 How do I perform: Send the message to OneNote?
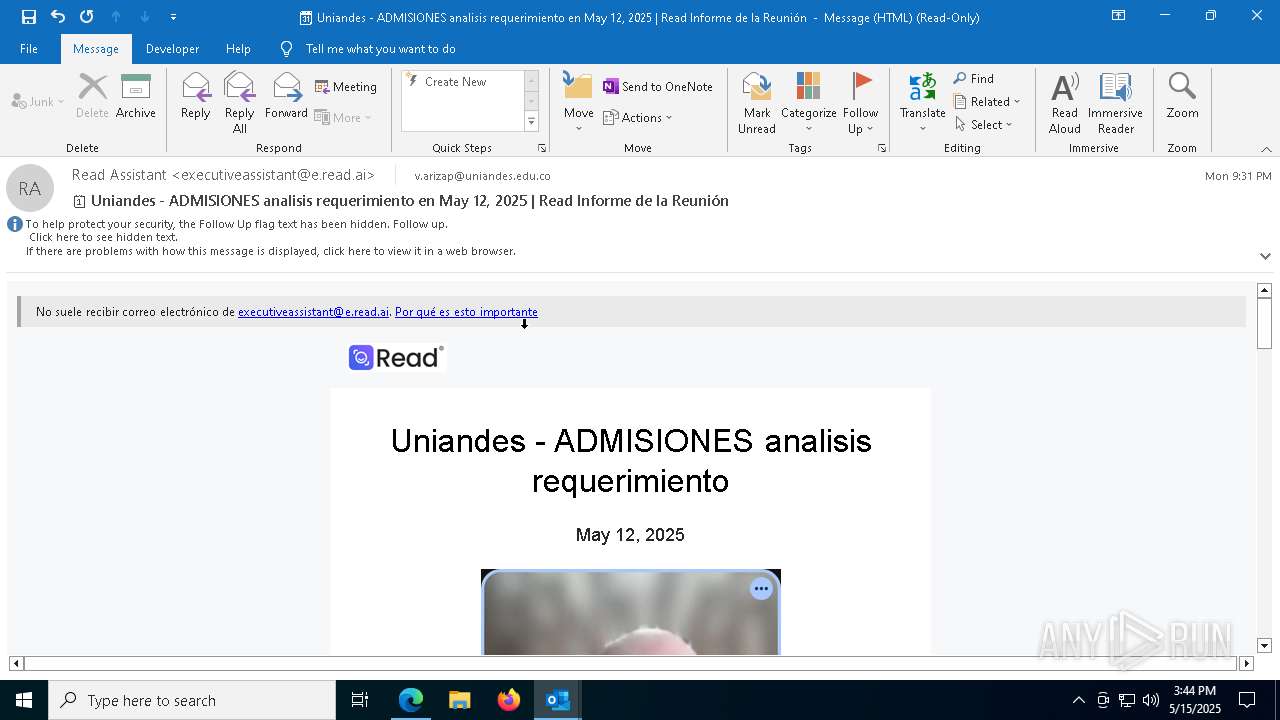click(x=658, y=87)
